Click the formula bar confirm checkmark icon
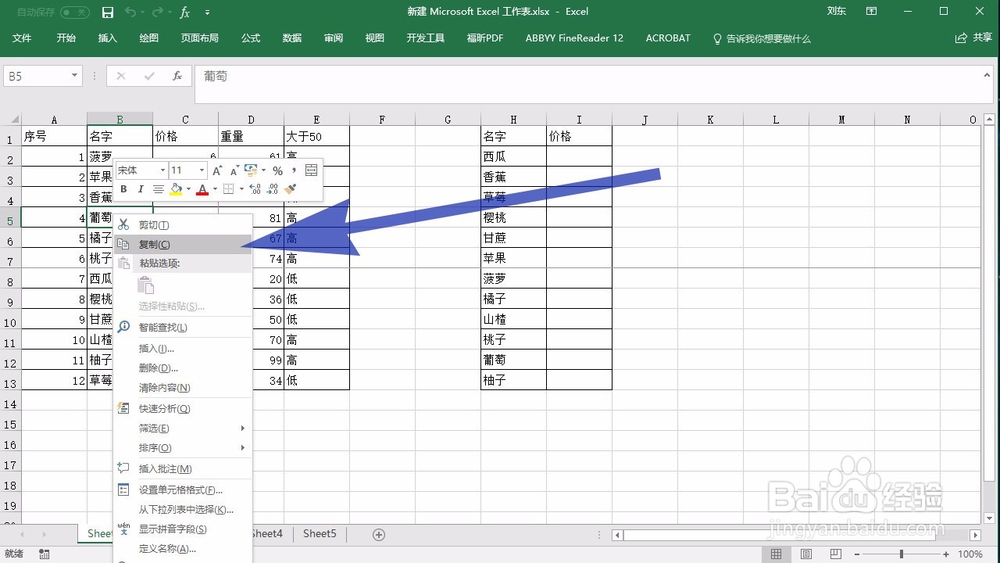The height and width of the screenshot is (563, 1000). (149, 76)
